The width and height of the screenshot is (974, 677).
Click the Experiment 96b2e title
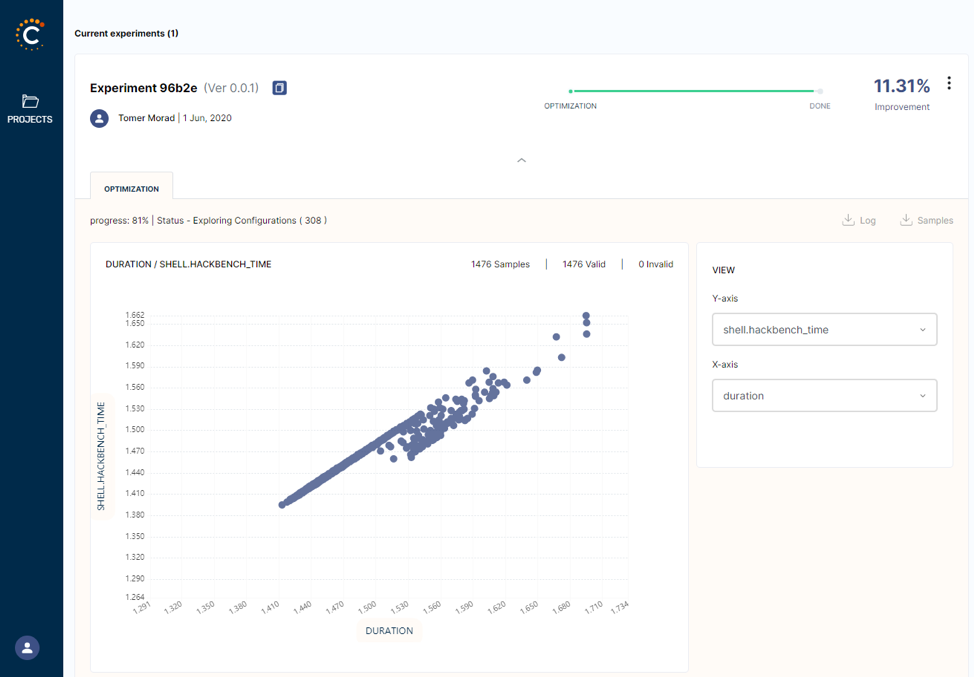tap(143, 88)
